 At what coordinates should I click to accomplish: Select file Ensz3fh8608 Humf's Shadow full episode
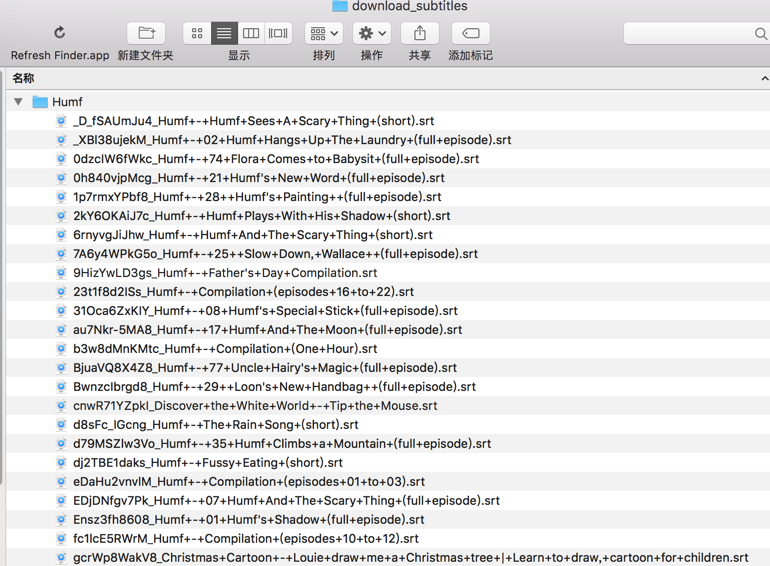pyautogui.click(x=248, y=520)
